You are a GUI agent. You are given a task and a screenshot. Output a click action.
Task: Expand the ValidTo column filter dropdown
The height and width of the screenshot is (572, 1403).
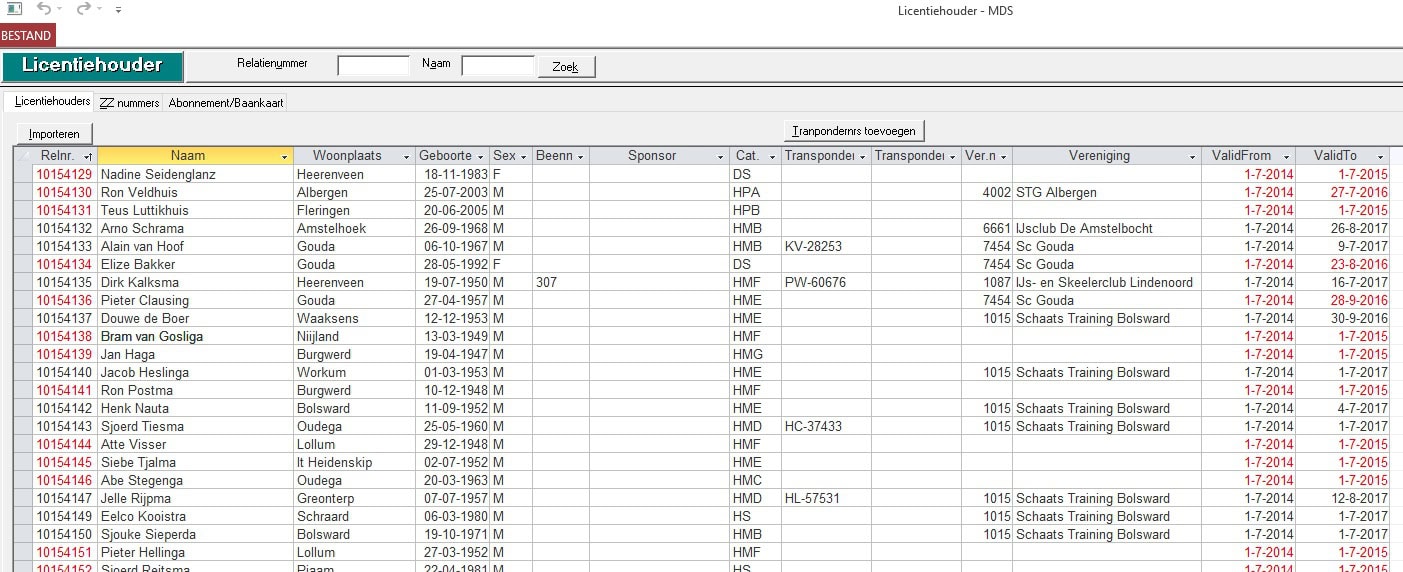(1381, 157)
